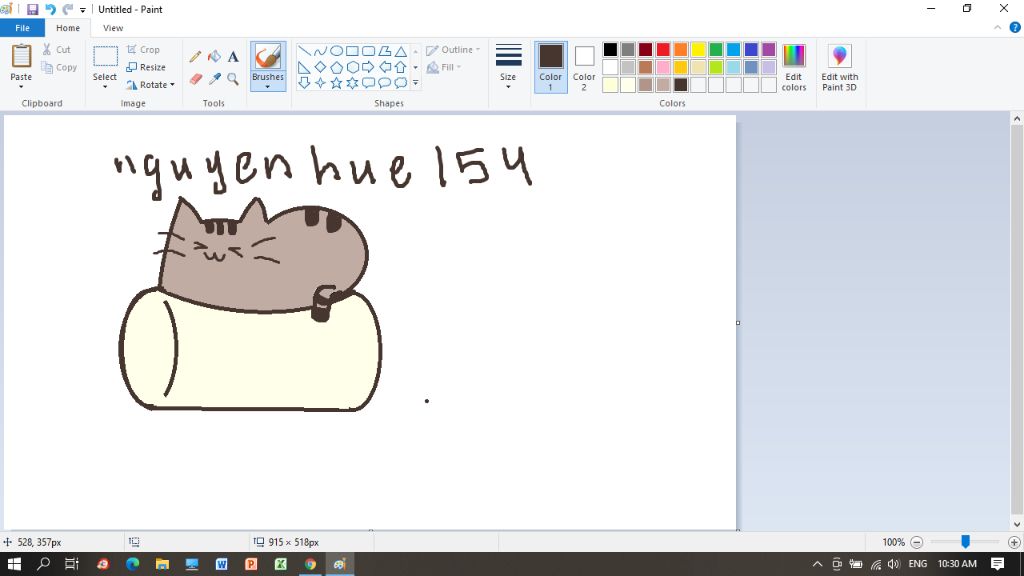The width and height of the screenshot is (1024, 576).
Task: Open the File menu
Action: tap(22, 28)
